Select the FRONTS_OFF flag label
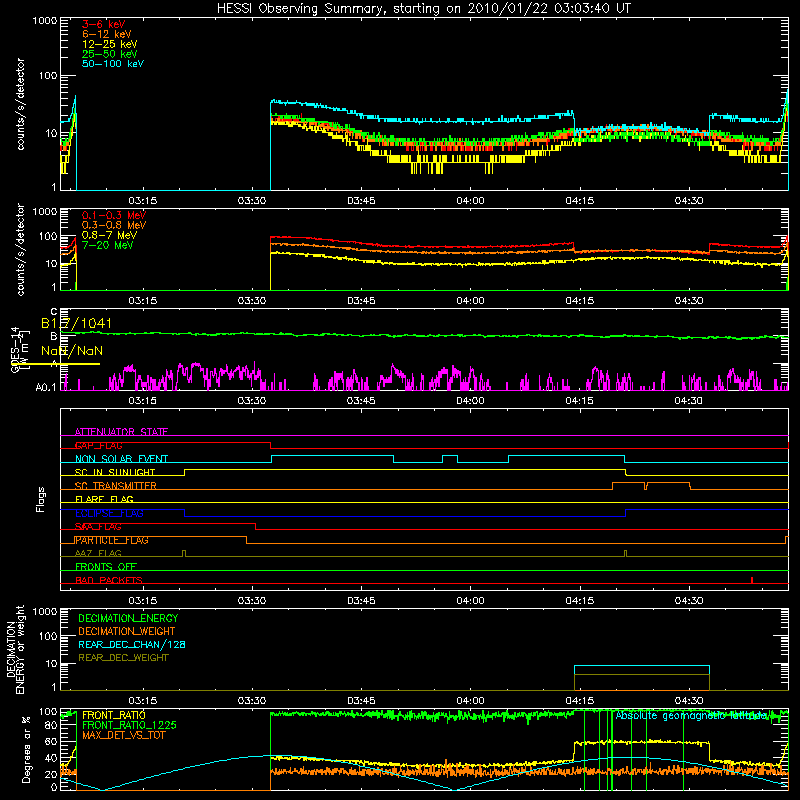The image size is (800, 800). coord(106,567)
